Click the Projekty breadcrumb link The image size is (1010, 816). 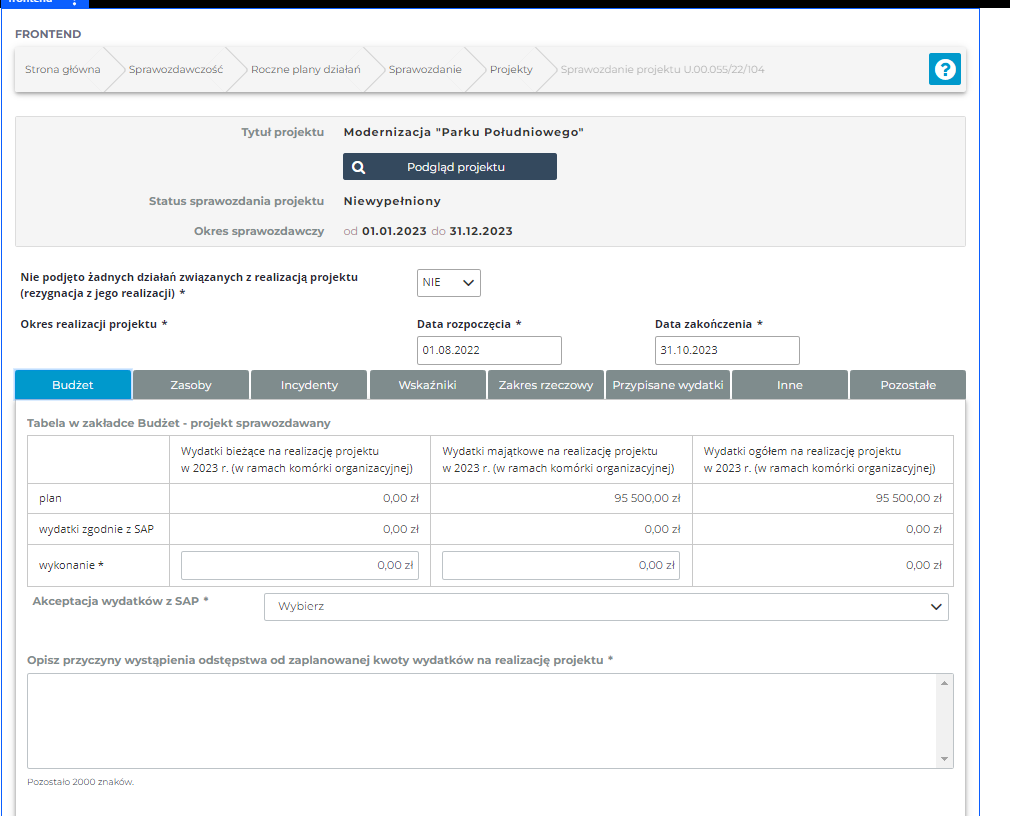point(511,70)
